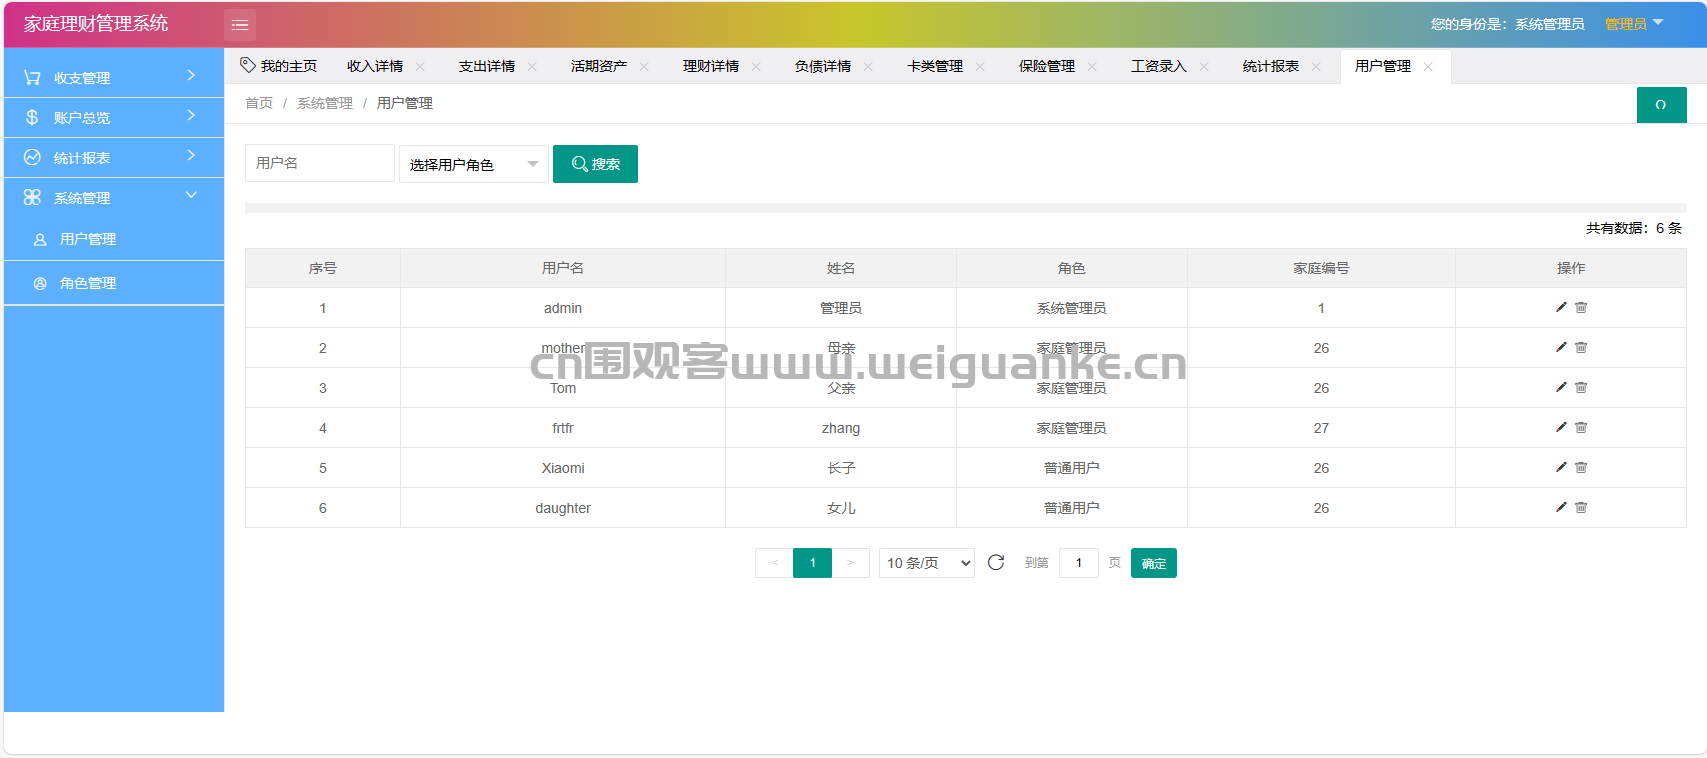Expand the 统计报表 sidebar menu
The image size is (1707, 758).
114,157
